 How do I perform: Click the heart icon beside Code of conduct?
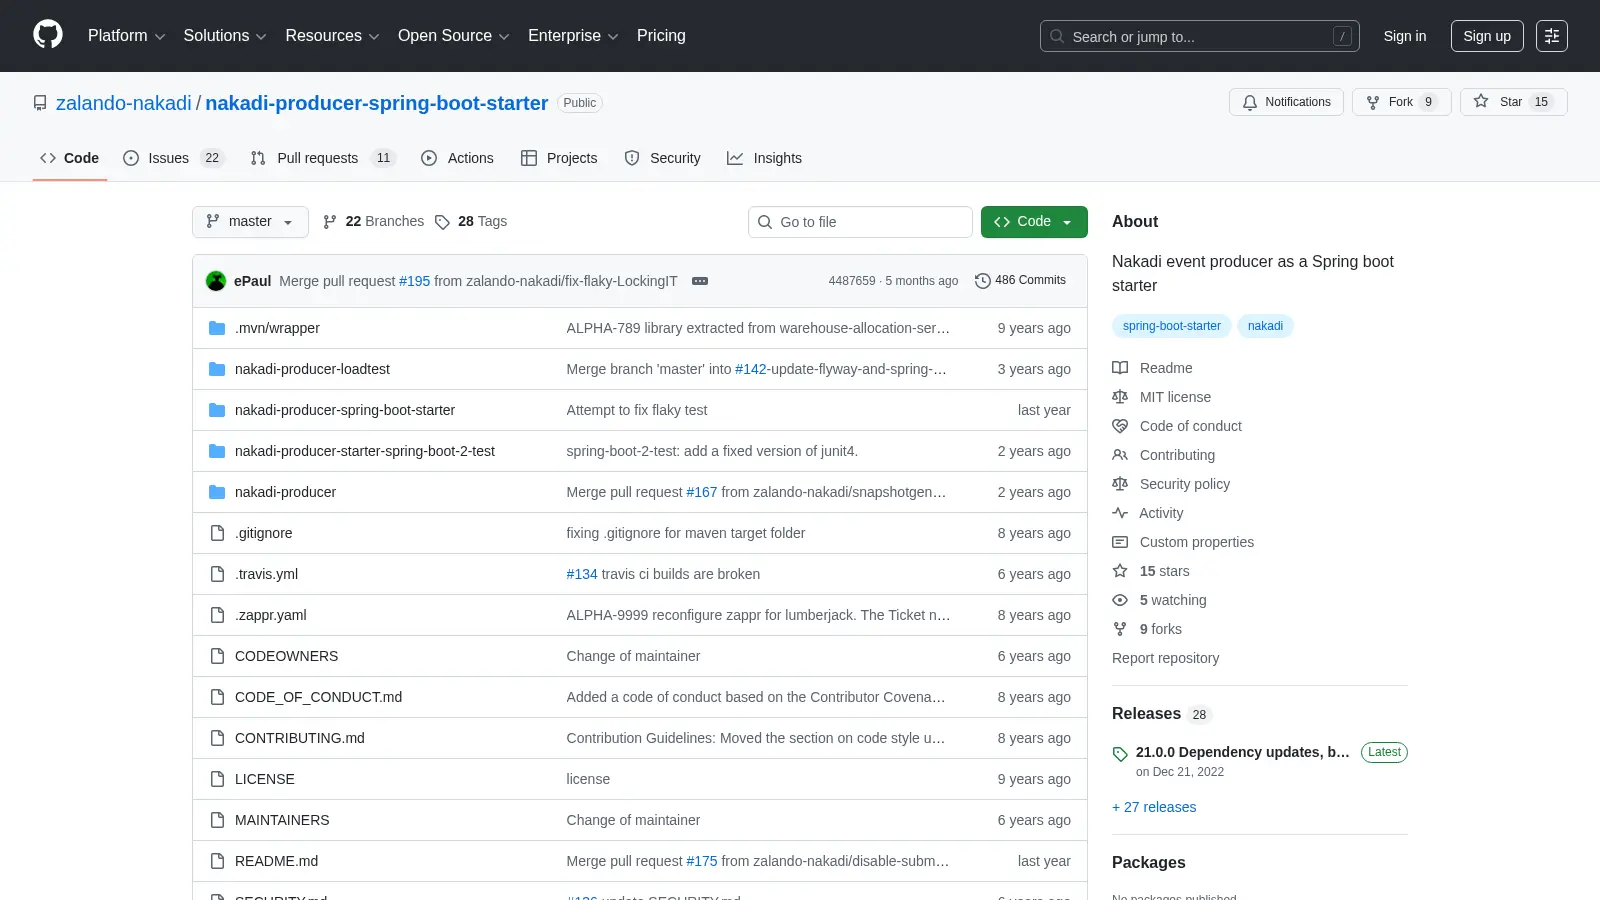[x=1120, y=426]
